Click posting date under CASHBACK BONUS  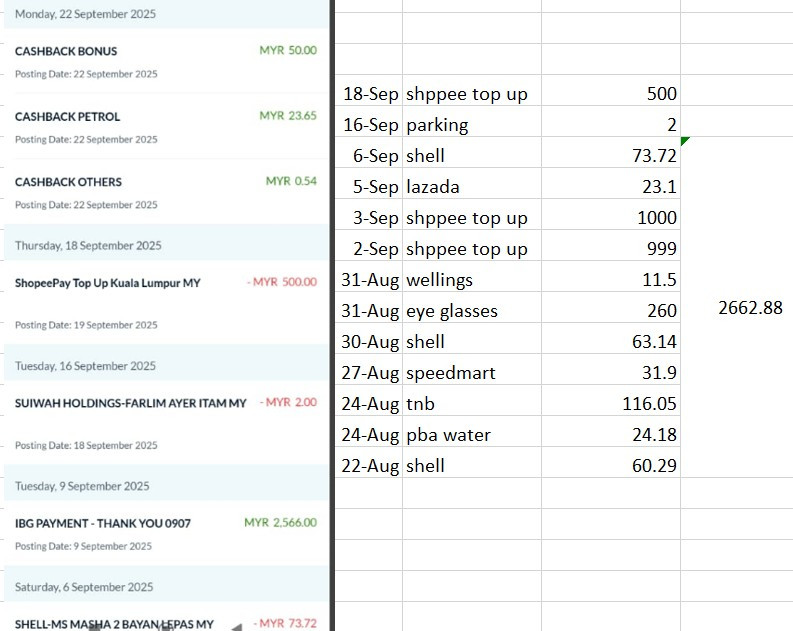(86, 74)
